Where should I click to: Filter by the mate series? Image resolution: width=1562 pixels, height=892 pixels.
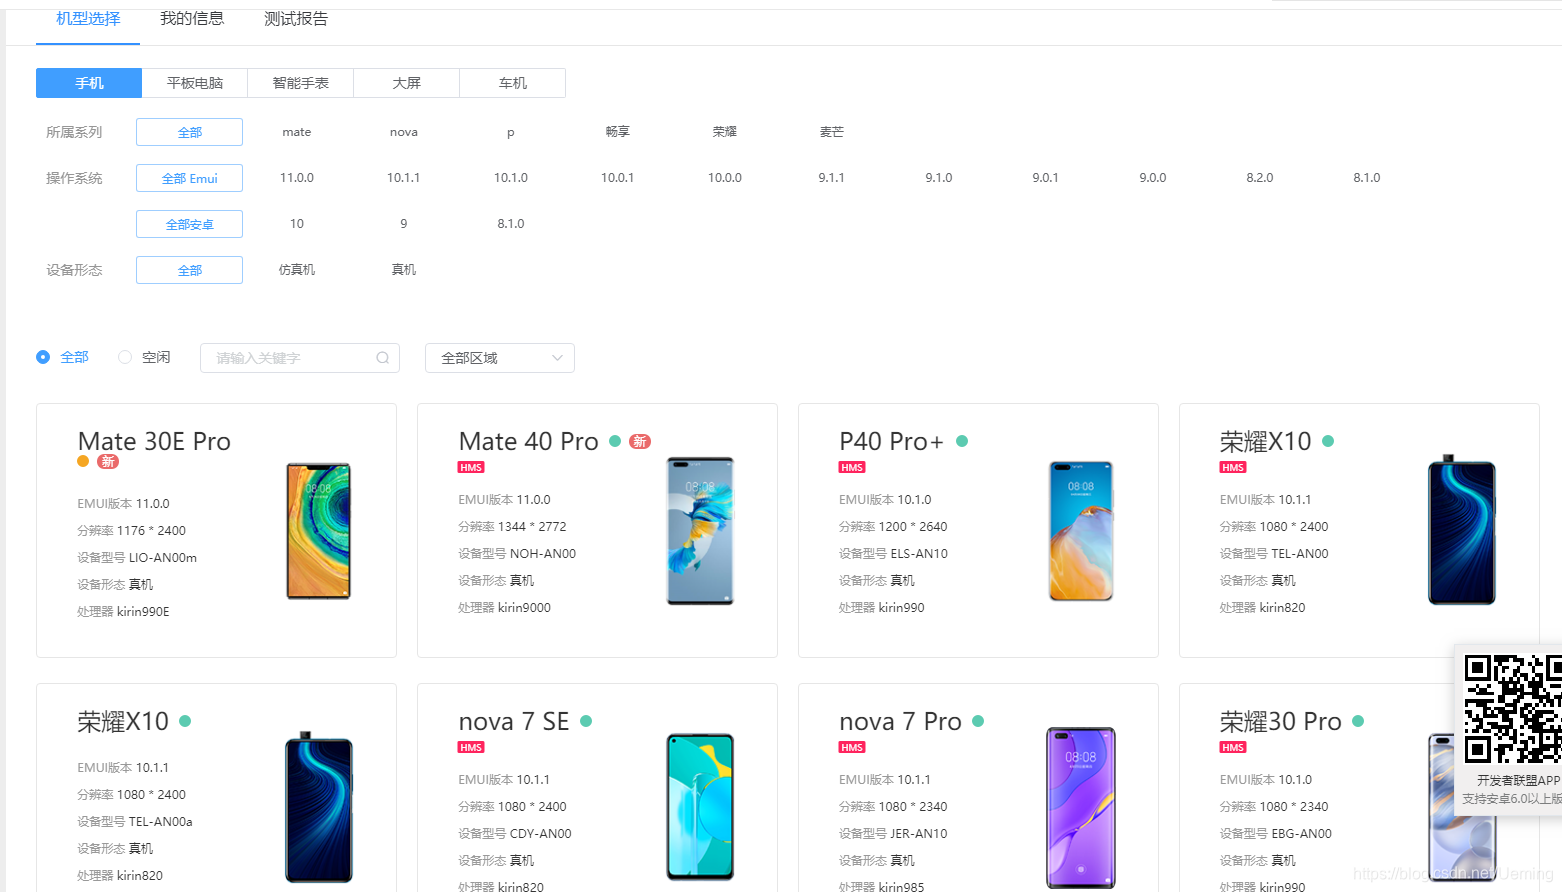click(297, 132)
